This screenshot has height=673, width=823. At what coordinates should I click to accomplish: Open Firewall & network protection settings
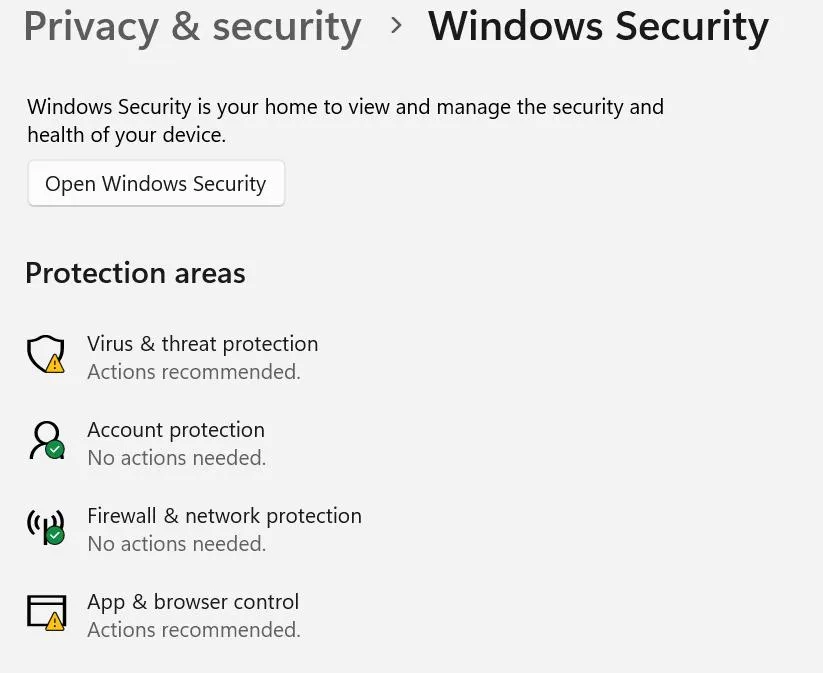(x=224, y=516)
